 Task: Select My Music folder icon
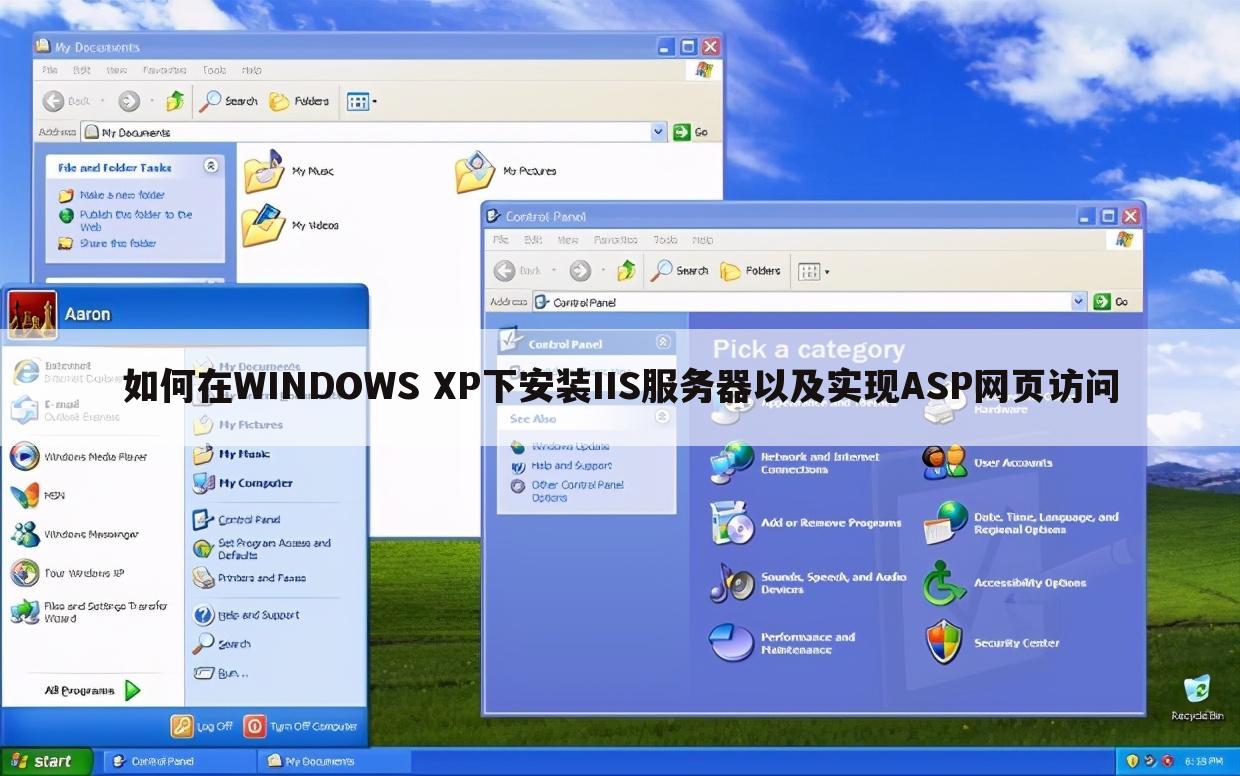tap(264, 171)
